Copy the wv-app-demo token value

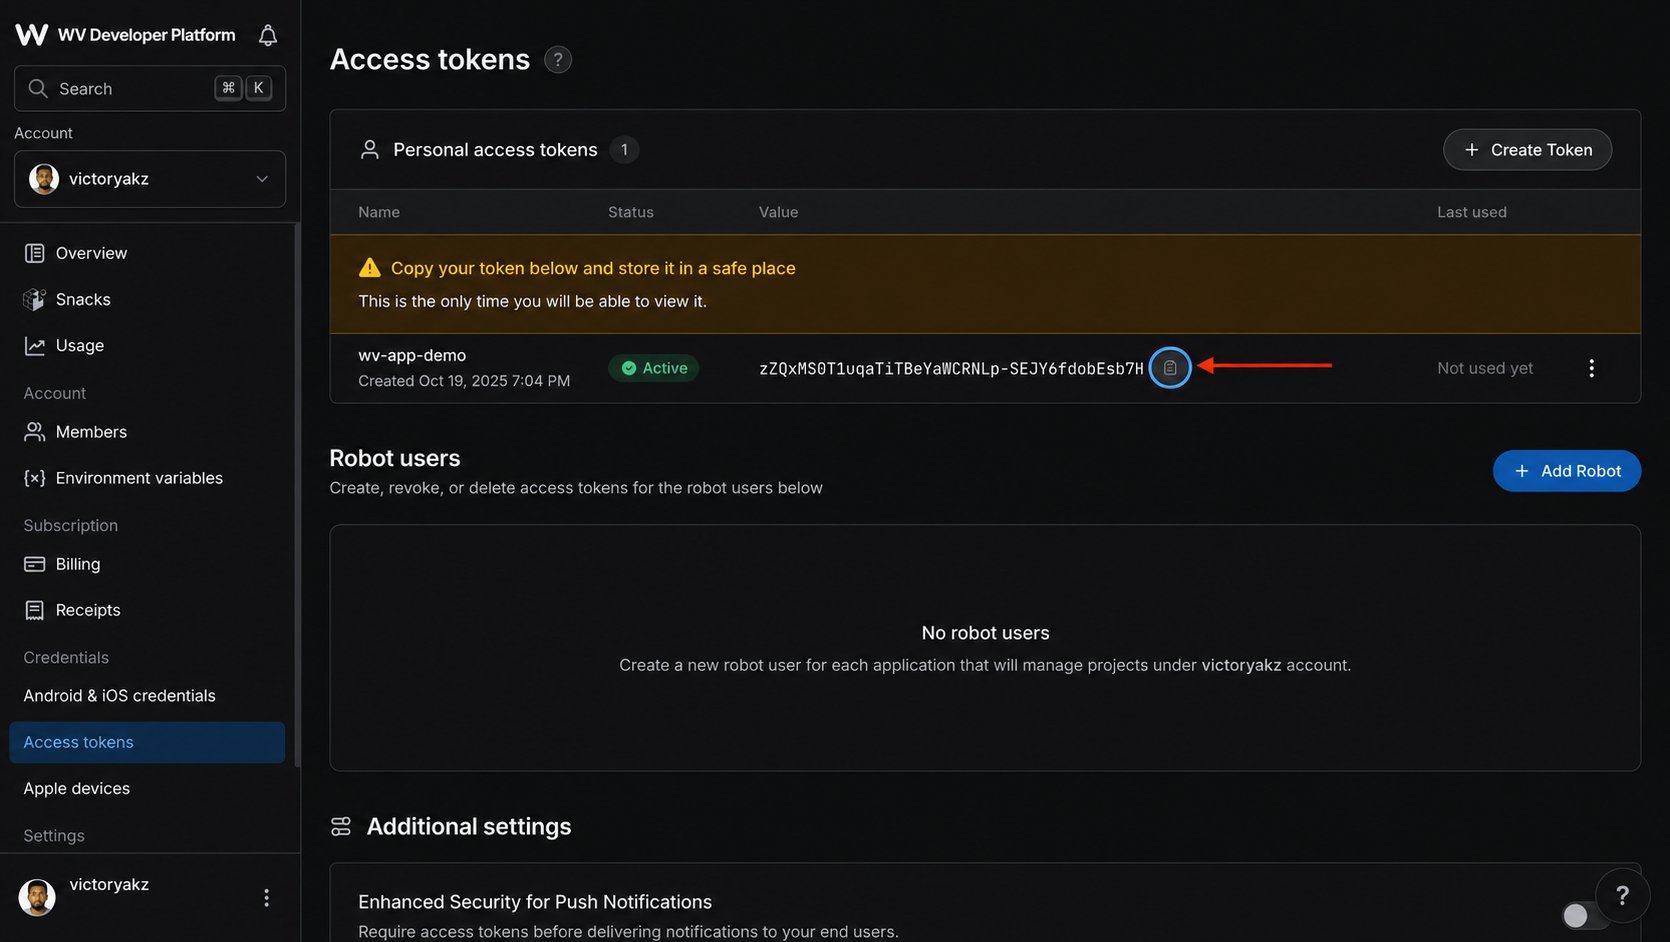click(1170, 368)
